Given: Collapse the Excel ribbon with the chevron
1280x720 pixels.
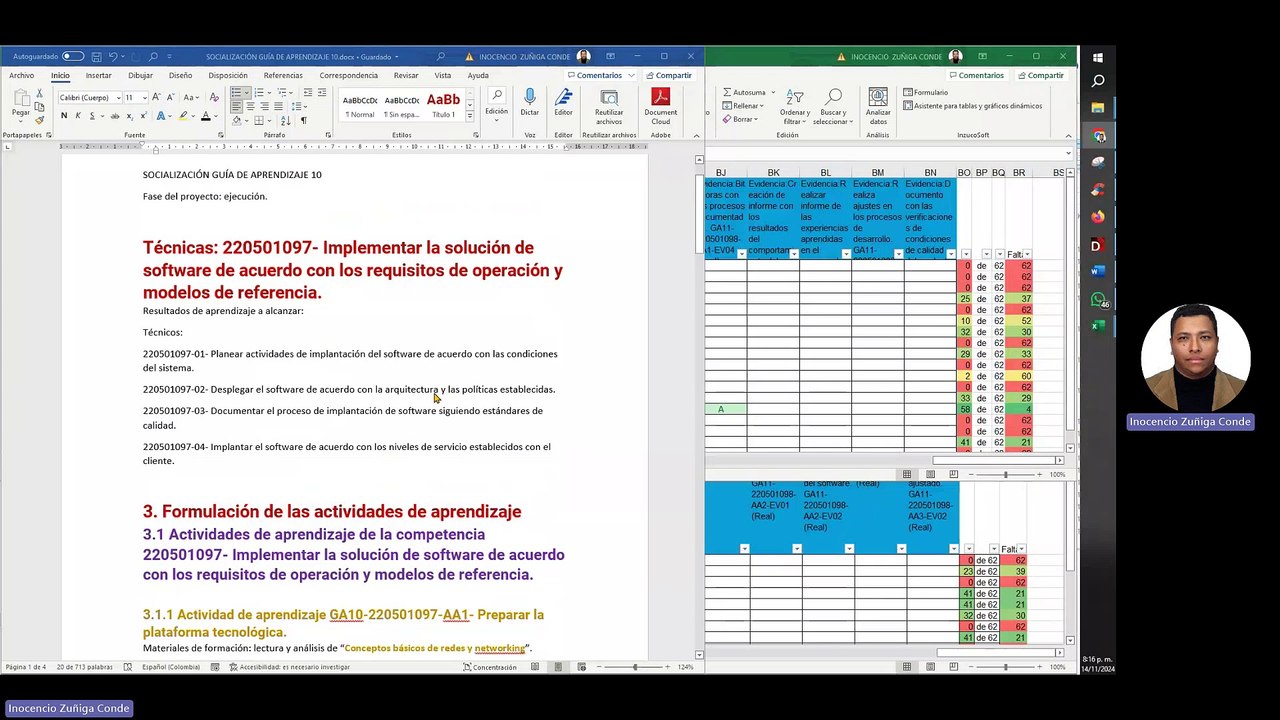Looking at the screenshot, I should coord(1068,135).
